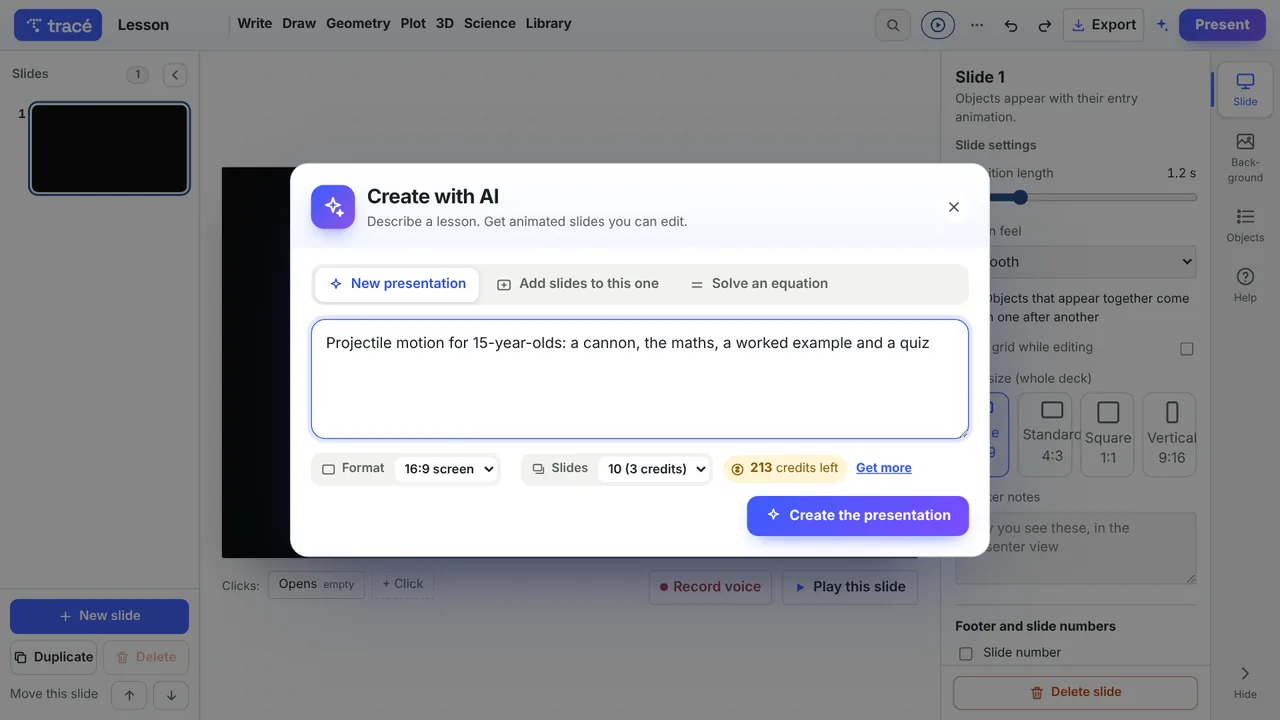Switch to New presentation tab

(397, 284)
